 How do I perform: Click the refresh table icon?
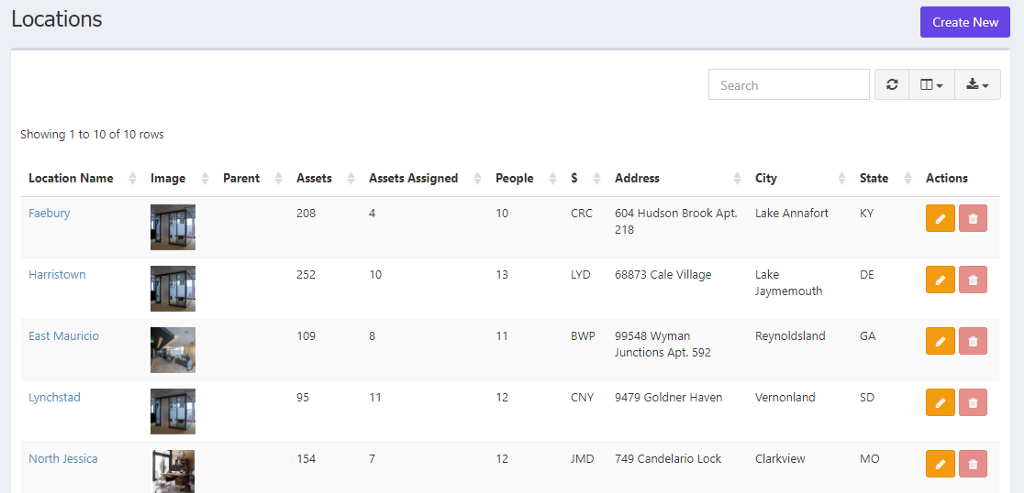point(891,85)
